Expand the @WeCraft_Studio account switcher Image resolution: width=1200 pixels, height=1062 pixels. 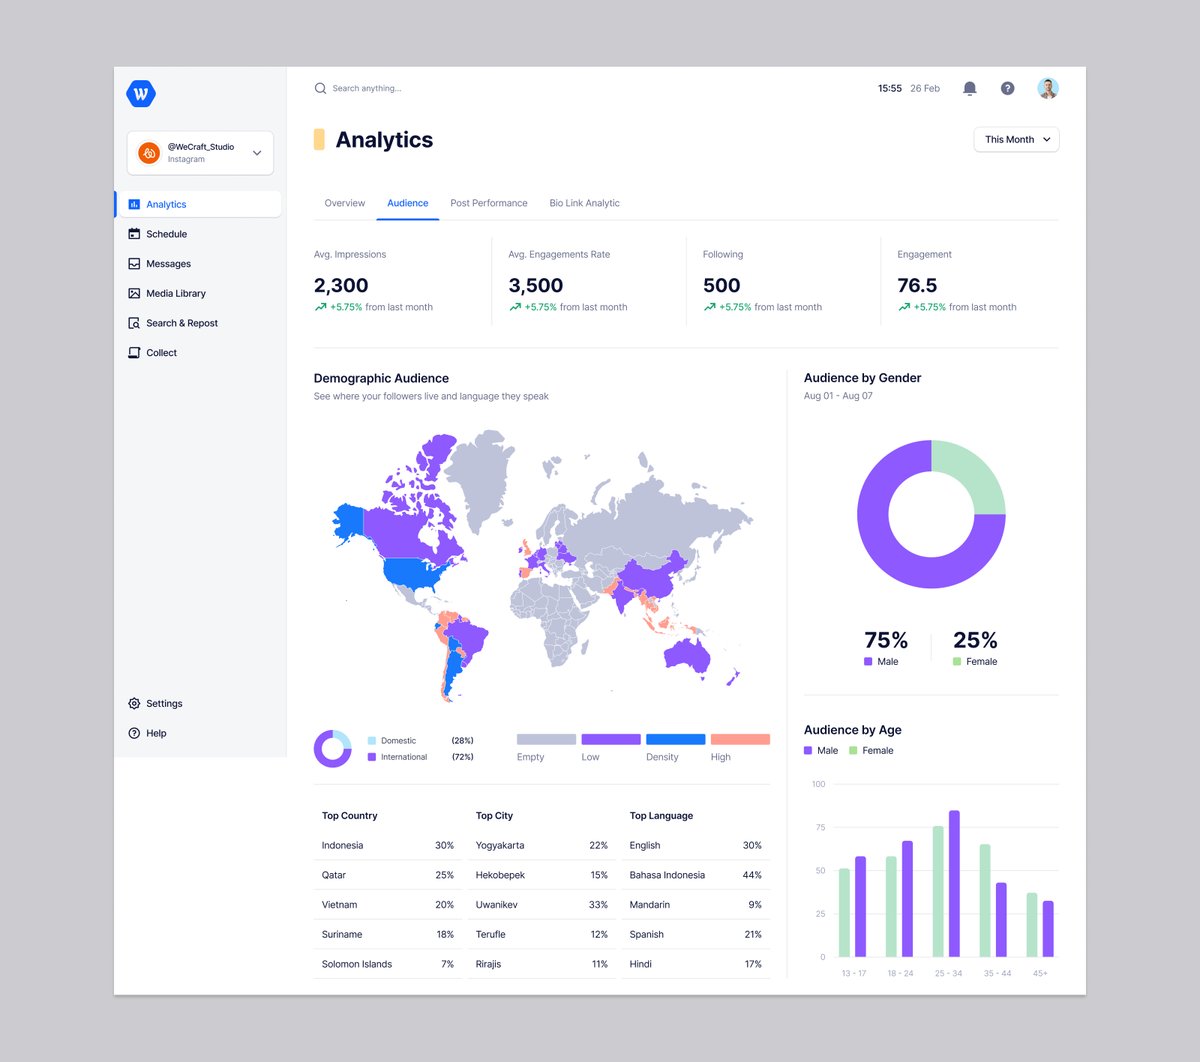[199, 152]
